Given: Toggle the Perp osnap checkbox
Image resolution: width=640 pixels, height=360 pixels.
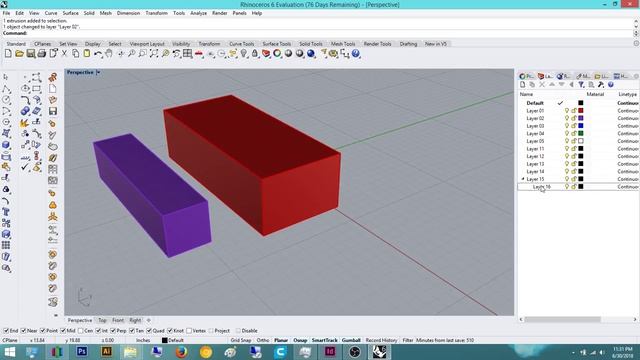Looking at the screenshot, I should point(113,331).
